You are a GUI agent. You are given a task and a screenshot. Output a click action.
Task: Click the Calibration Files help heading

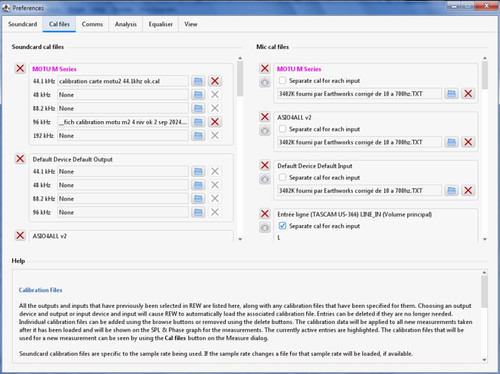40,290
